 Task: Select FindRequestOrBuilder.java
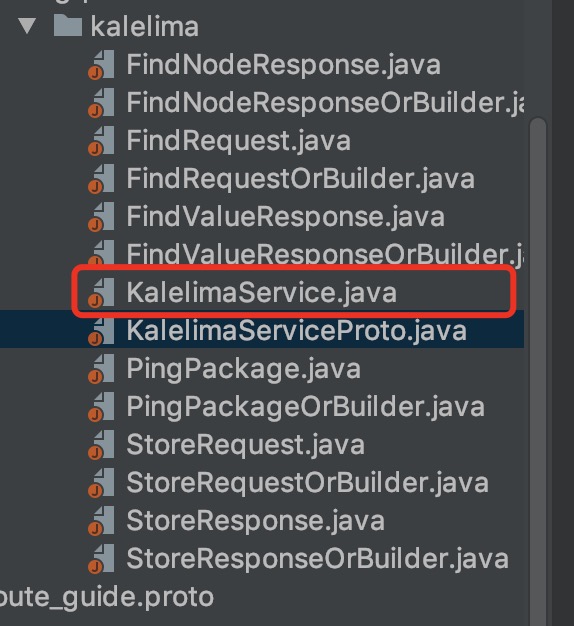[x=301, y=179]
